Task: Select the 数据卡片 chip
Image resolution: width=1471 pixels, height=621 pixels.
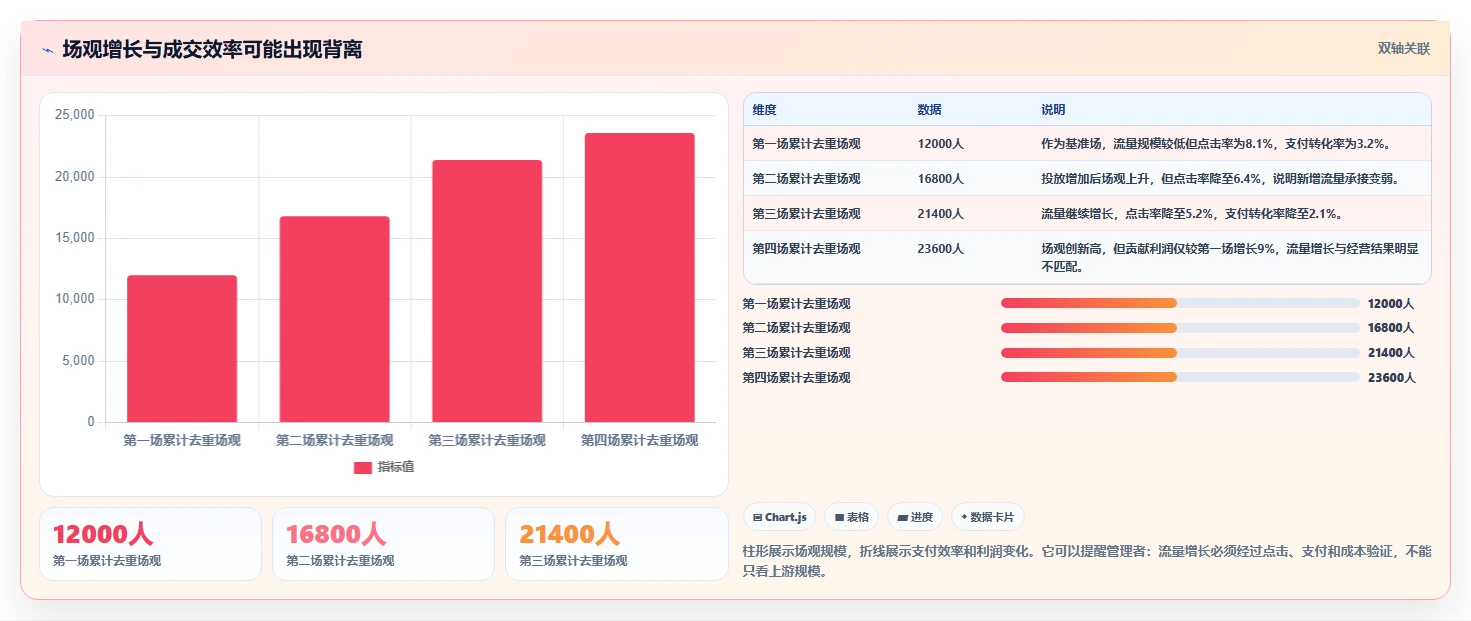Action: (988, 517)
